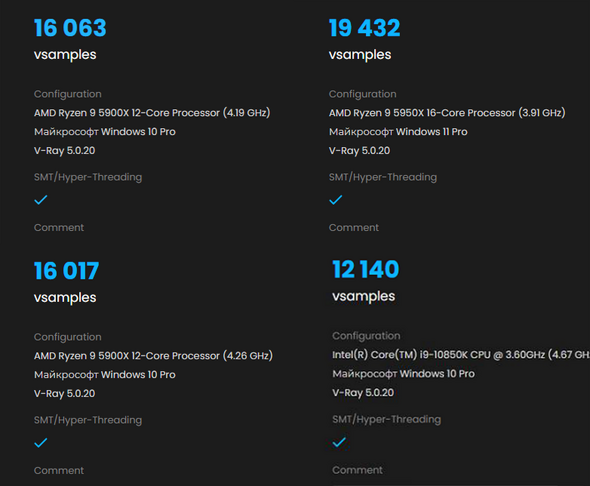Image resolution: width=590 pixels, height=486 pixels.
Task: Click AMD Ryzen 9 5900X (4.19 GHz) text
Action: click(x=152, y=113)
